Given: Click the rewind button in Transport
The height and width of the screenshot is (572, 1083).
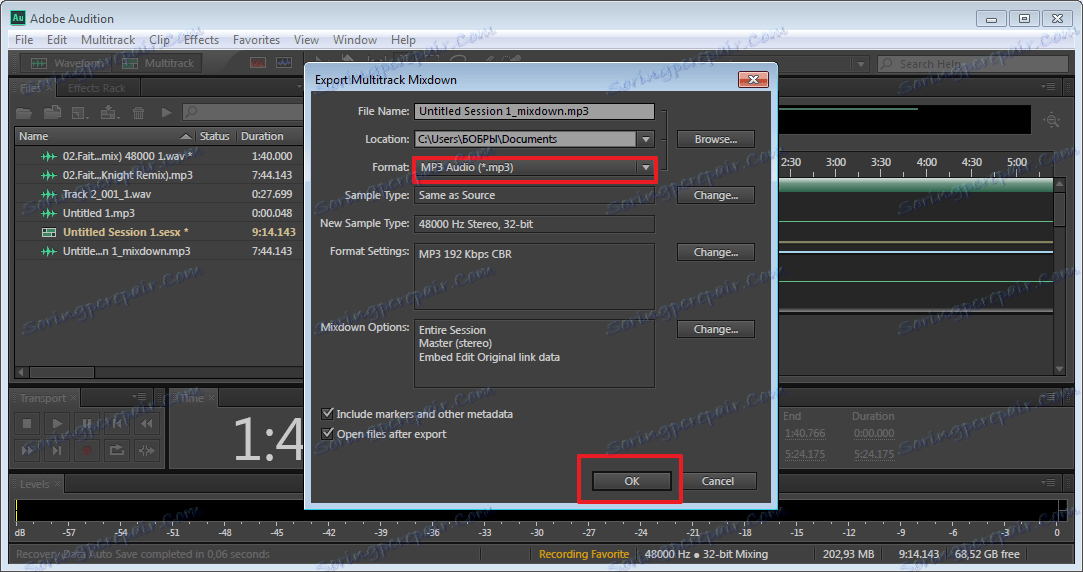Looking at the screenshot, I should (x=147, y=423).
